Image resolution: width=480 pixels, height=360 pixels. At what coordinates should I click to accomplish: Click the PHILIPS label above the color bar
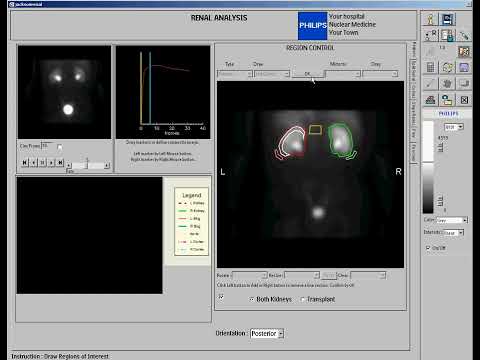click(448, 114)
